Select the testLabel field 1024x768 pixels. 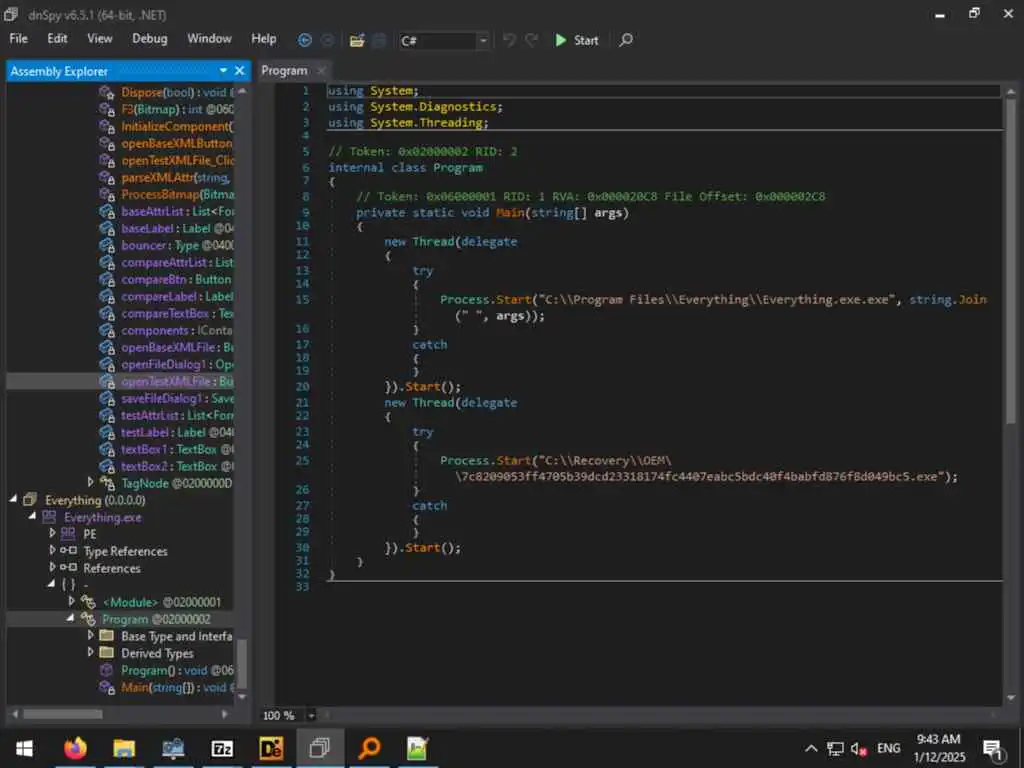[x=176, y=432]
